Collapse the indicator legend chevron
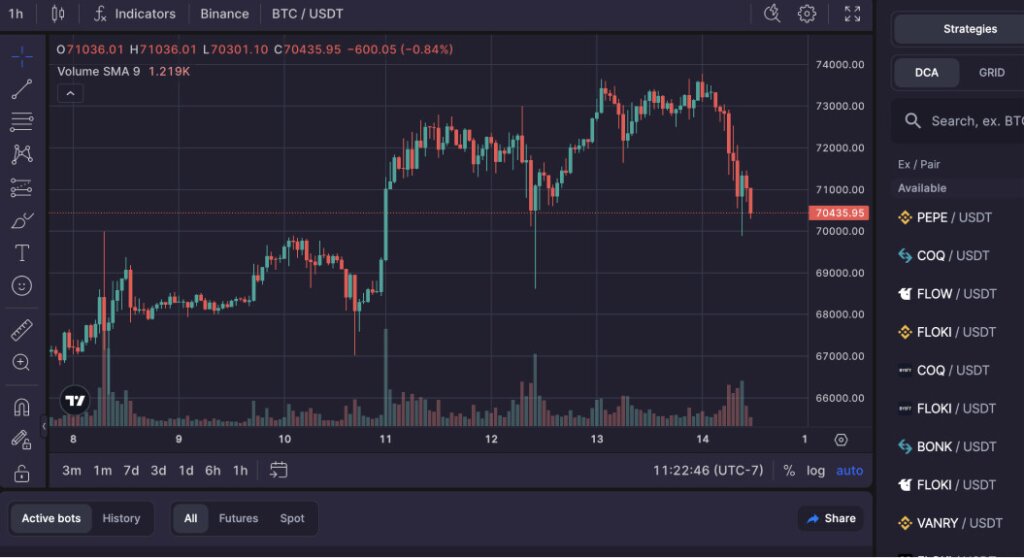Screen dimensions: 1024x558 pos(70,94)
